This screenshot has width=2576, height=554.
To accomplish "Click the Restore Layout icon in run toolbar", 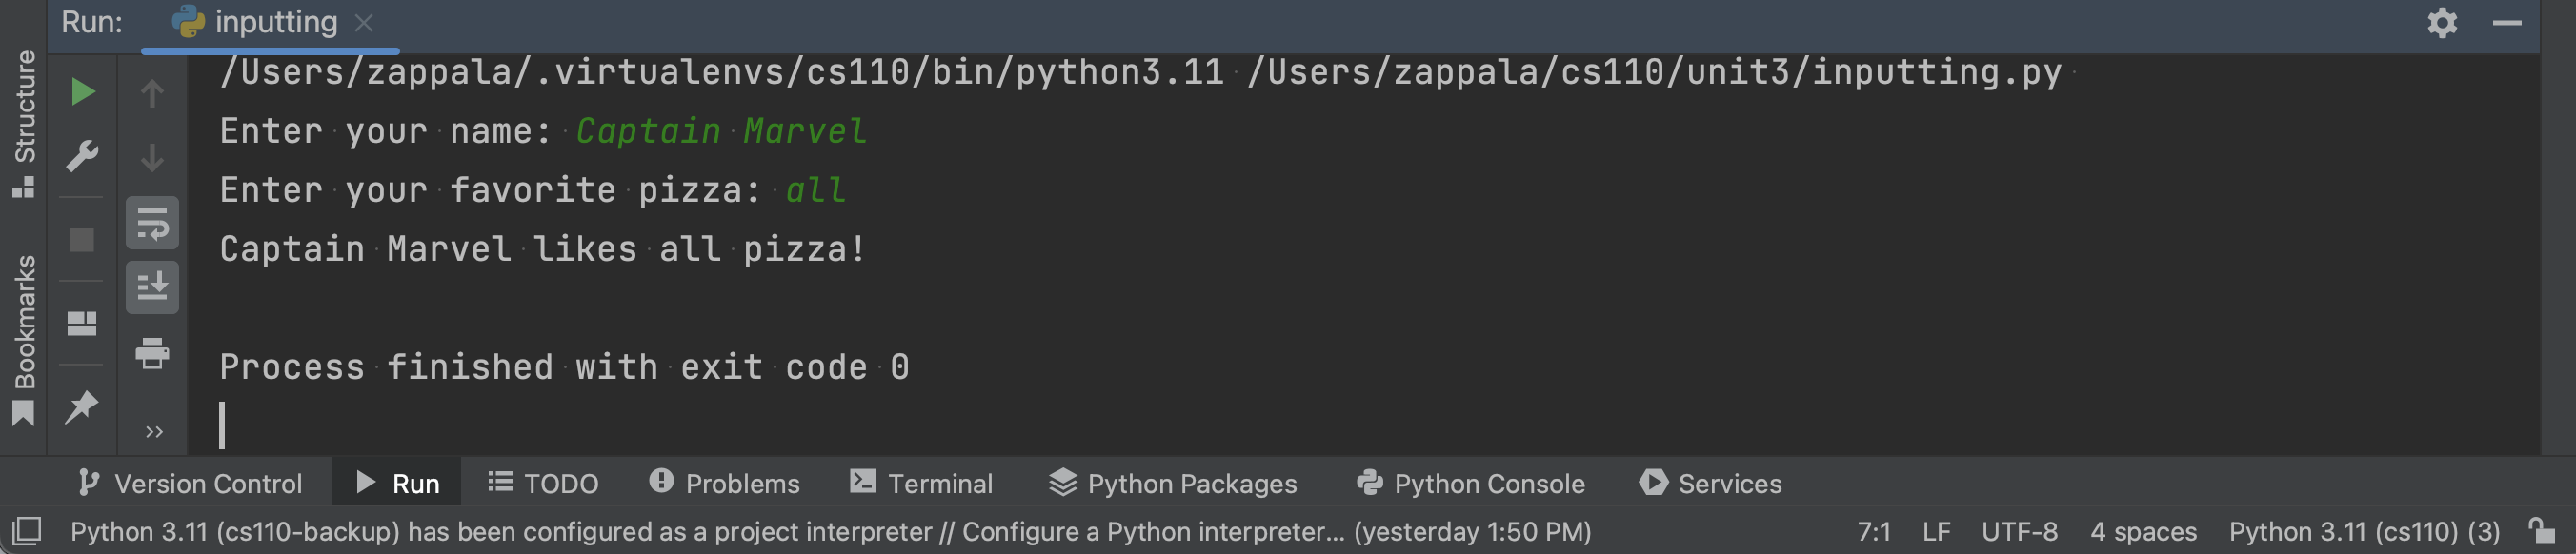I will pos(82,323).
